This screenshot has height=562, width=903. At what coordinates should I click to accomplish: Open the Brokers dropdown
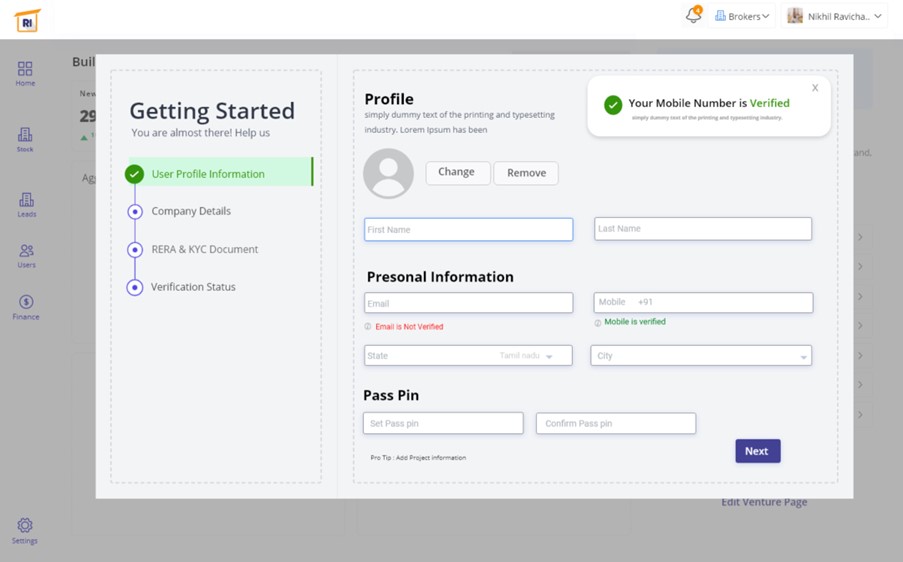pos(743,16)
